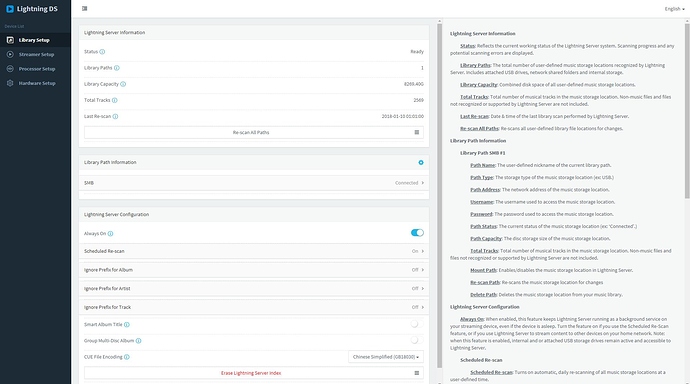This screenshot has width=690, height=384.
Task: Open Hardware Setup in the sidebar
Action: (37, 83)
